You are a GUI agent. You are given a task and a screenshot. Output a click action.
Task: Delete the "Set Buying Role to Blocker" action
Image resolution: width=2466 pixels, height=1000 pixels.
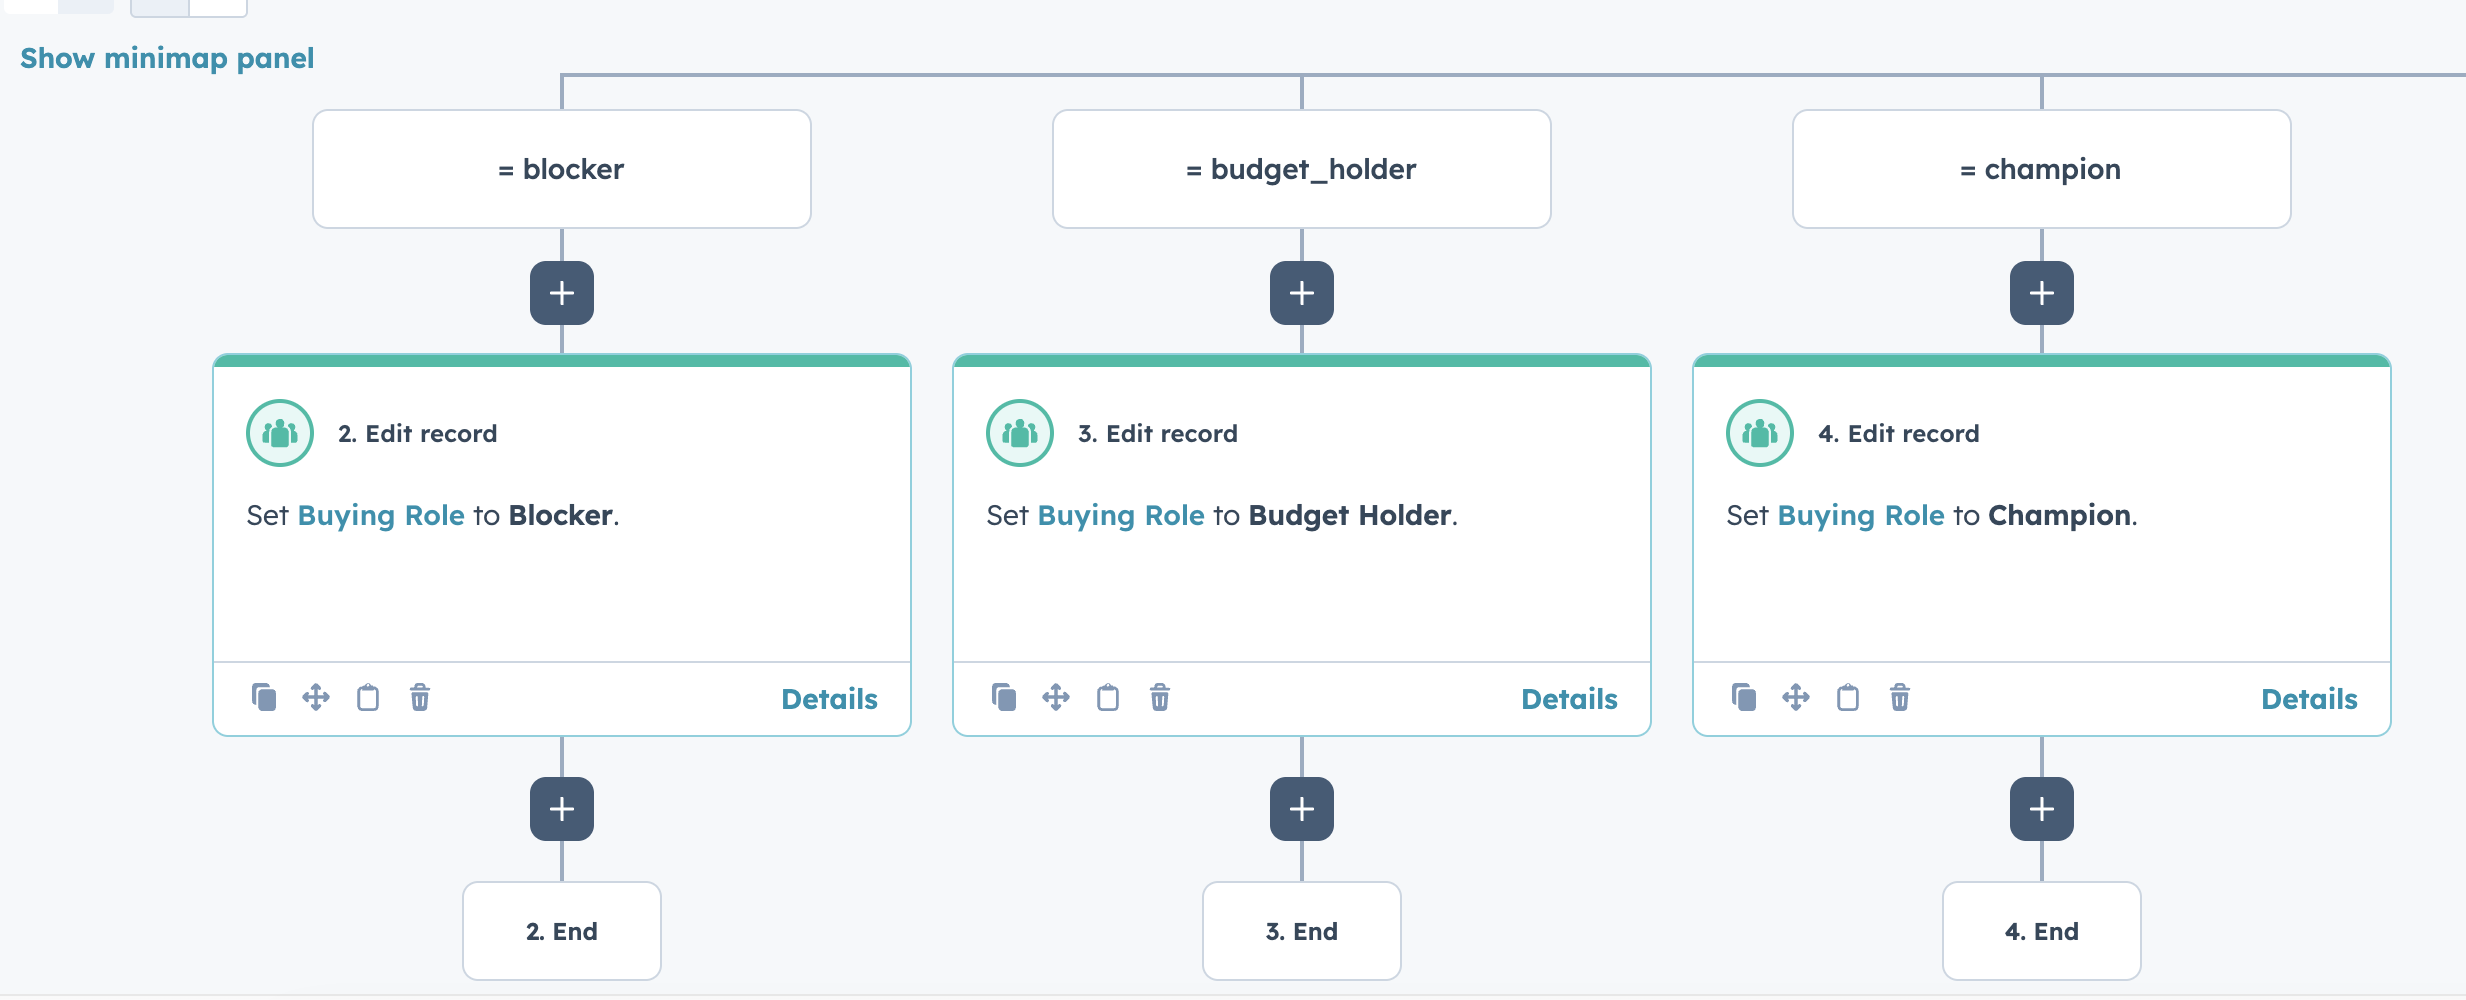tap(420, 697)
